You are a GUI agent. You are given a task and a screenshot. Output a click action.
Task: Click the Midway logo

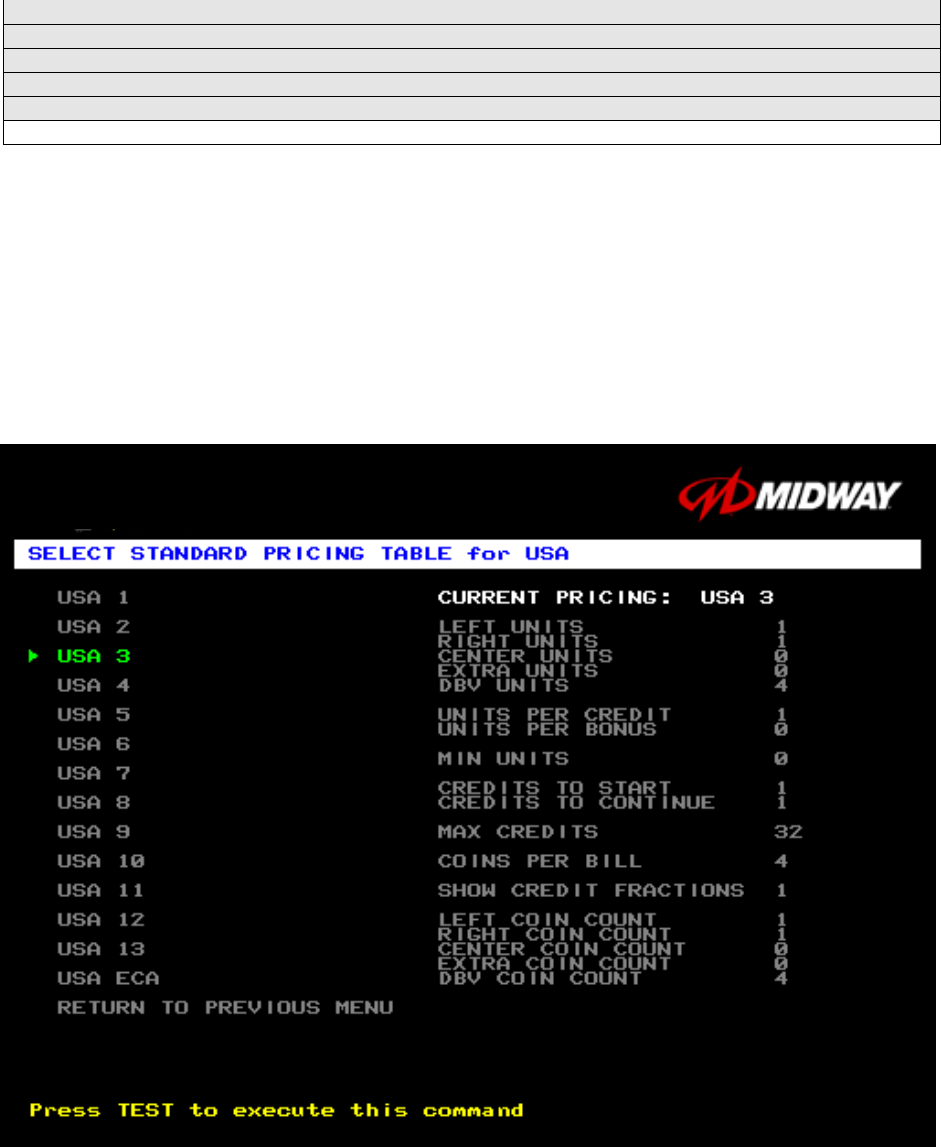tap(790, 495)
